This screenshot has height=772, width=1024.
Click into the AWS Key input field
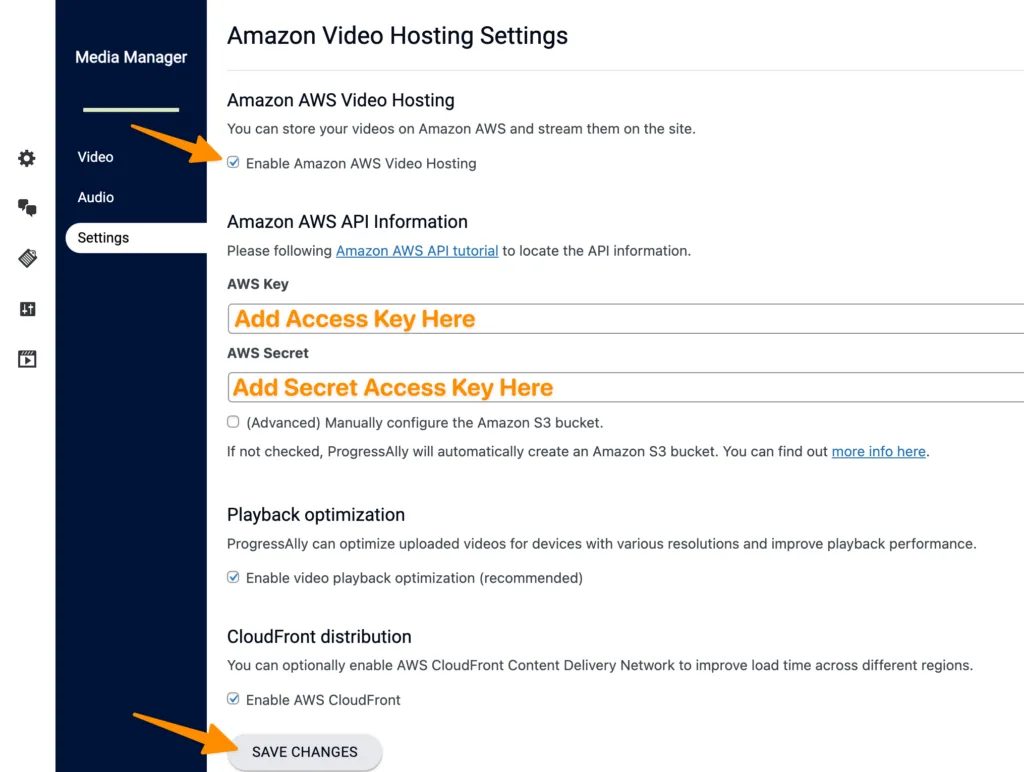click(x=626, y=319)
